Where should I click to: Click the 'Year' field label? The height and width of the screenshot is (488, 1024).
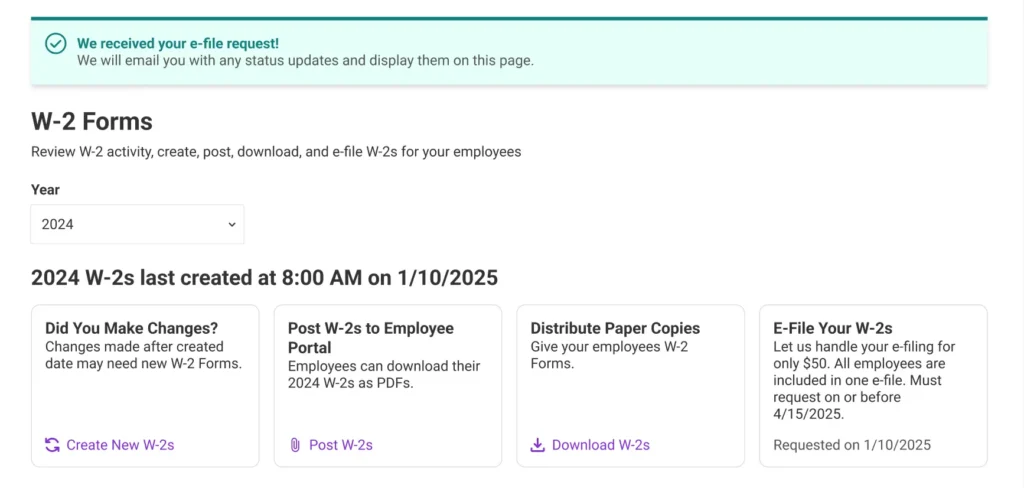coord(45,189)
